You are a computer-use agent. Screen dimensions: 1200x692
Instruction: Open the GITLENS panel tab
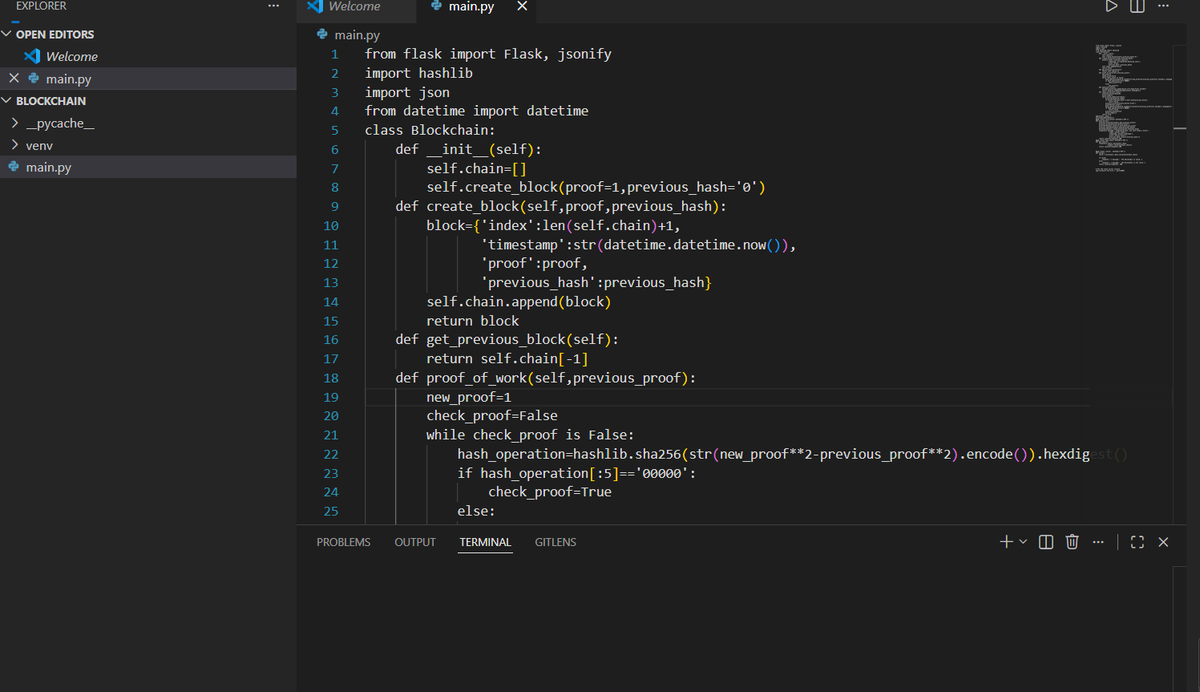pos(555,542)
